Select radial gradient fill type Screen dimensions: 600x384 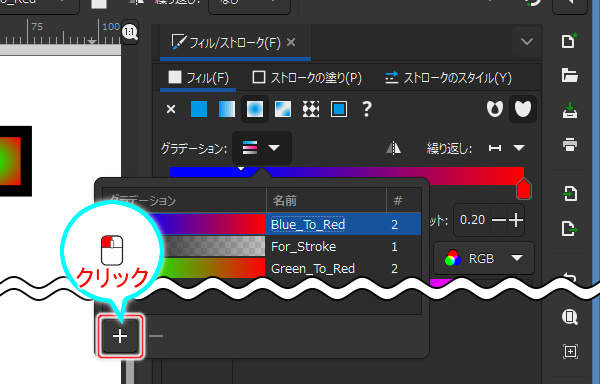[255, 109]
